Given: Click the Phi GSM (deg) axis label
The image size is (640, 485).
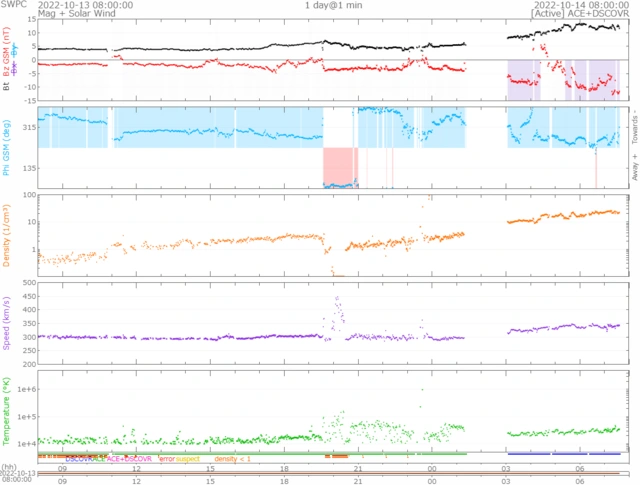Looking at the screenshot, I should (6, 148).
